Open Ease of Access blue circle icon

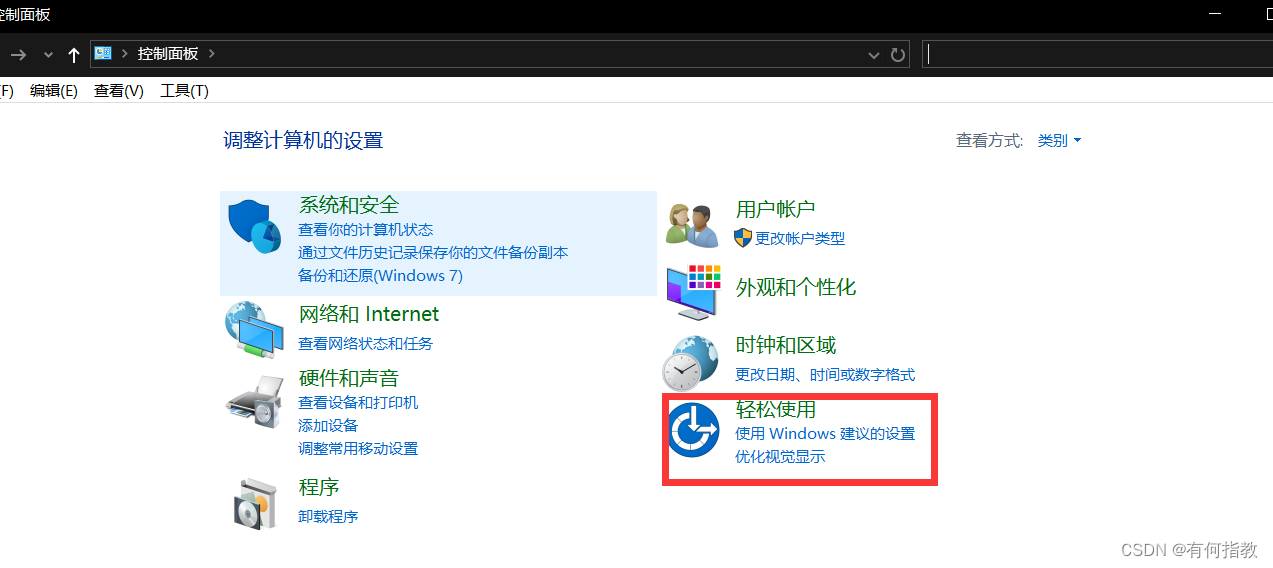coord(694,430)
